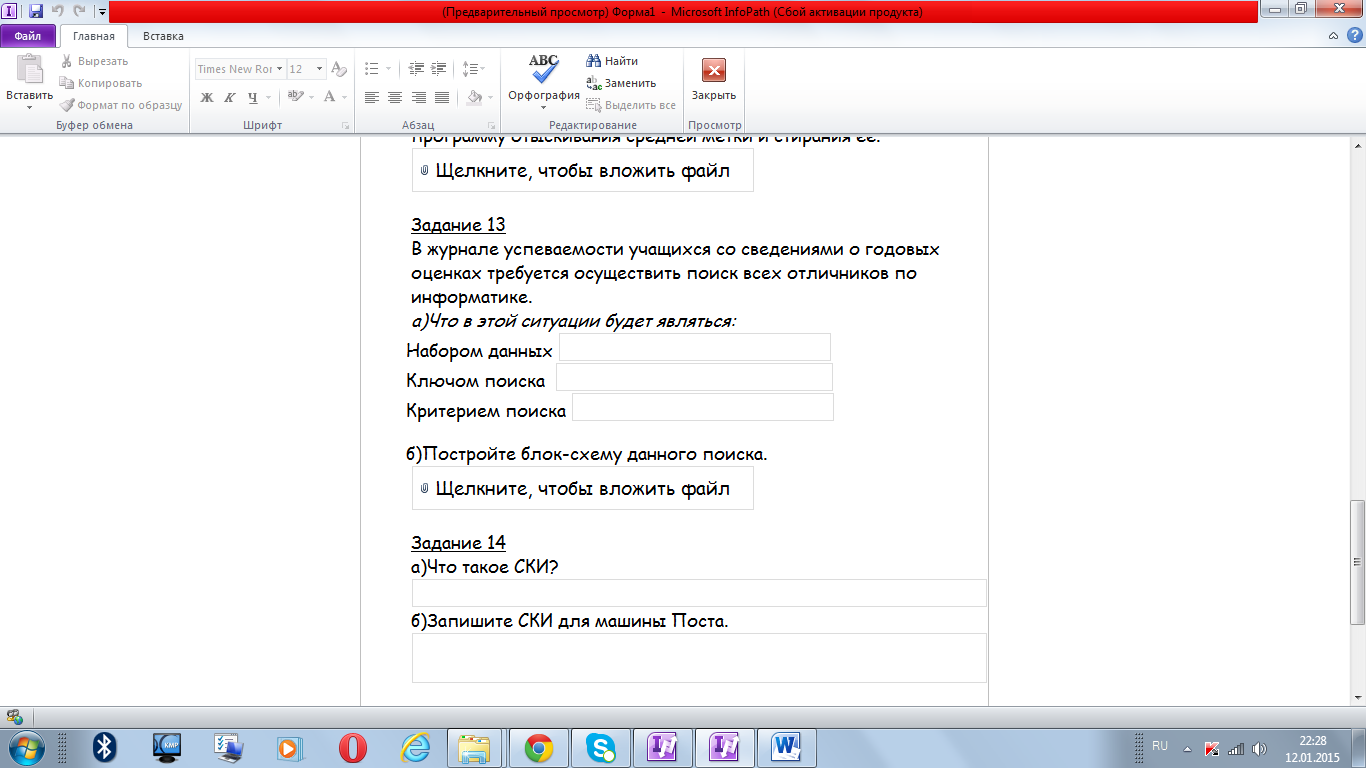
Task: Open the Opera browser taskbar icon
Action: coord(352,747)
